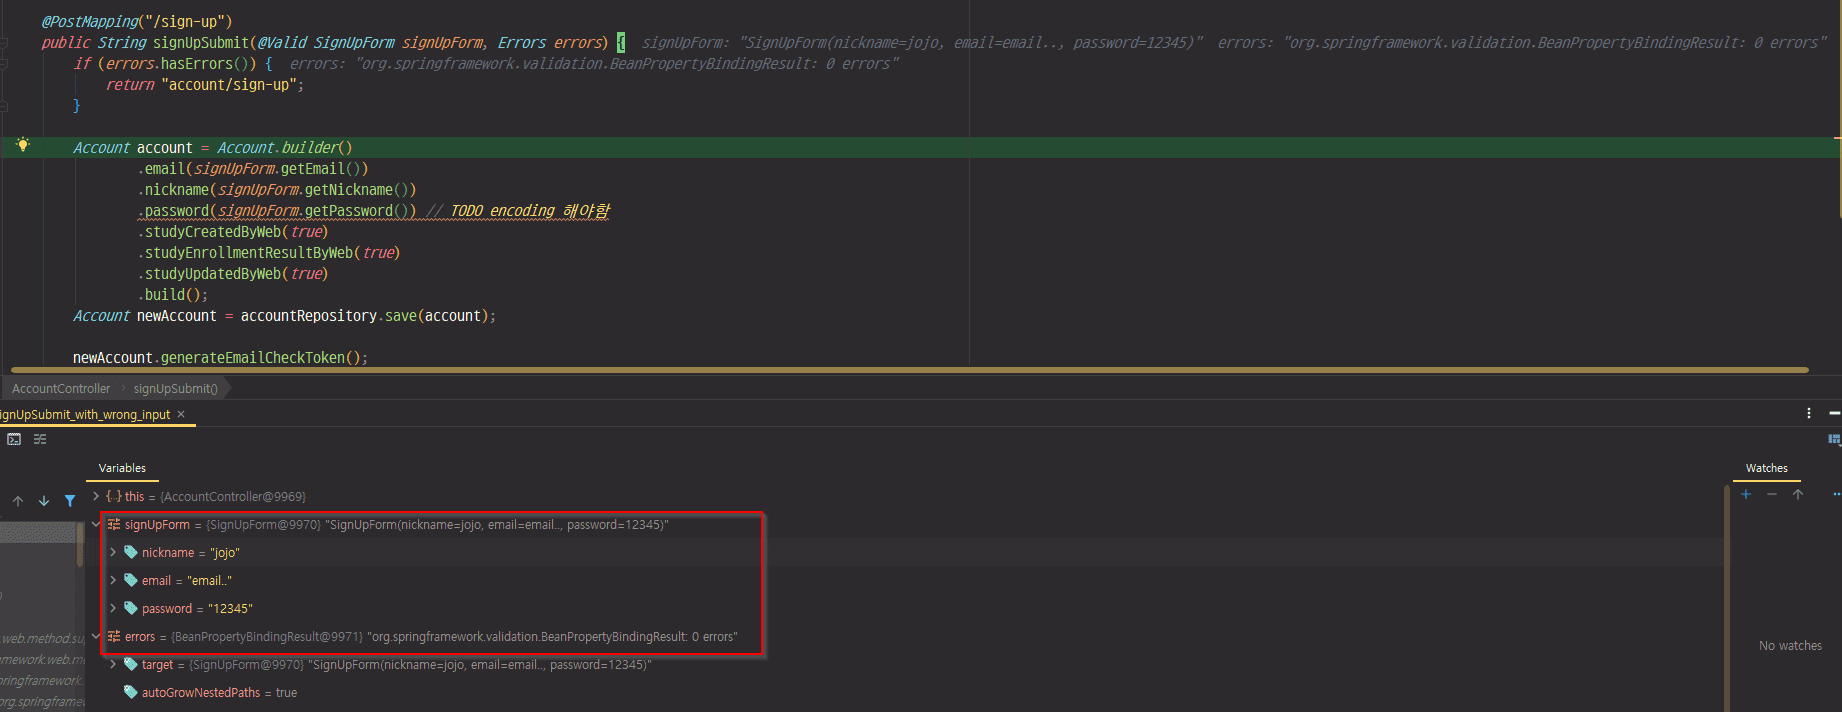Click the Console icon in debug toolbar
This screenshot has height=712, width=1842.
(14, 439)
